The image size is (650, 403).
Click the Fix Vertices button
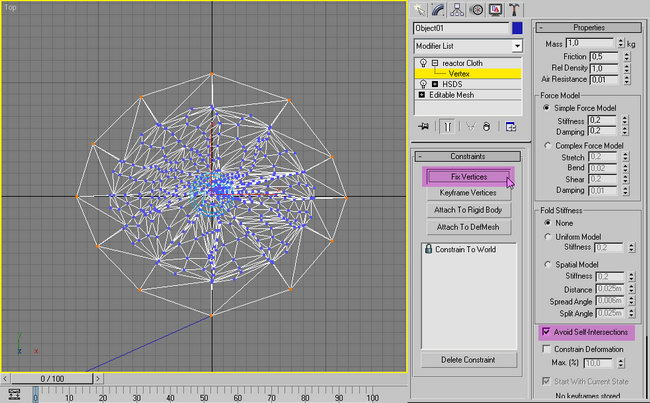pos(468,176)
